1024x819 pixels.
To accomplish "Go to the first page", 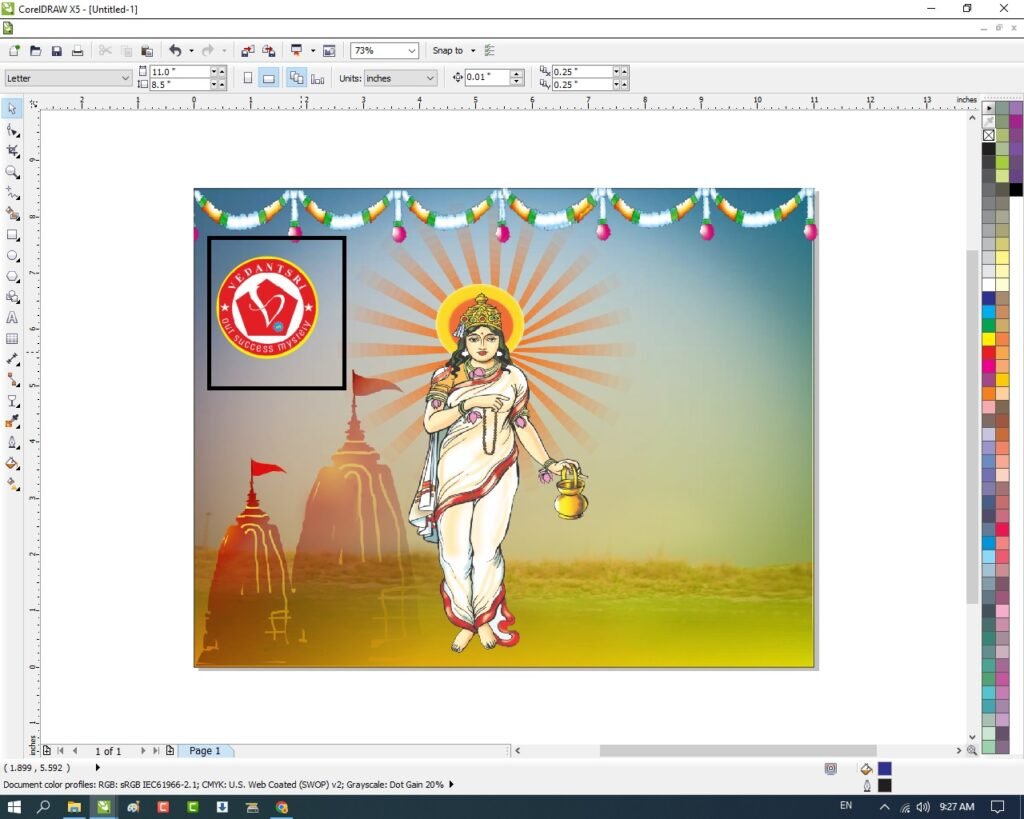I will (x=61, y=751).
